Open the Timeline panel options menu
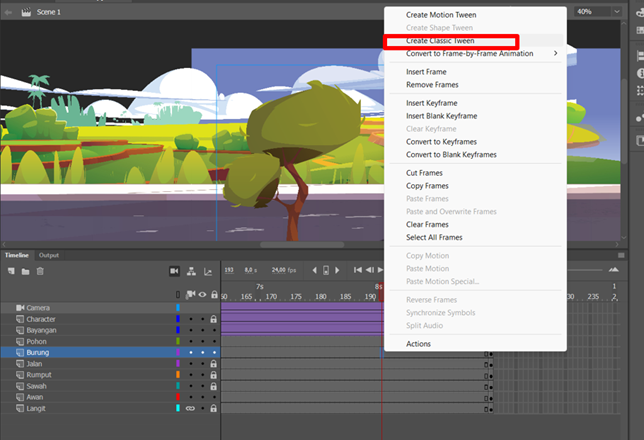644x440 pixels. click(621, 255)
